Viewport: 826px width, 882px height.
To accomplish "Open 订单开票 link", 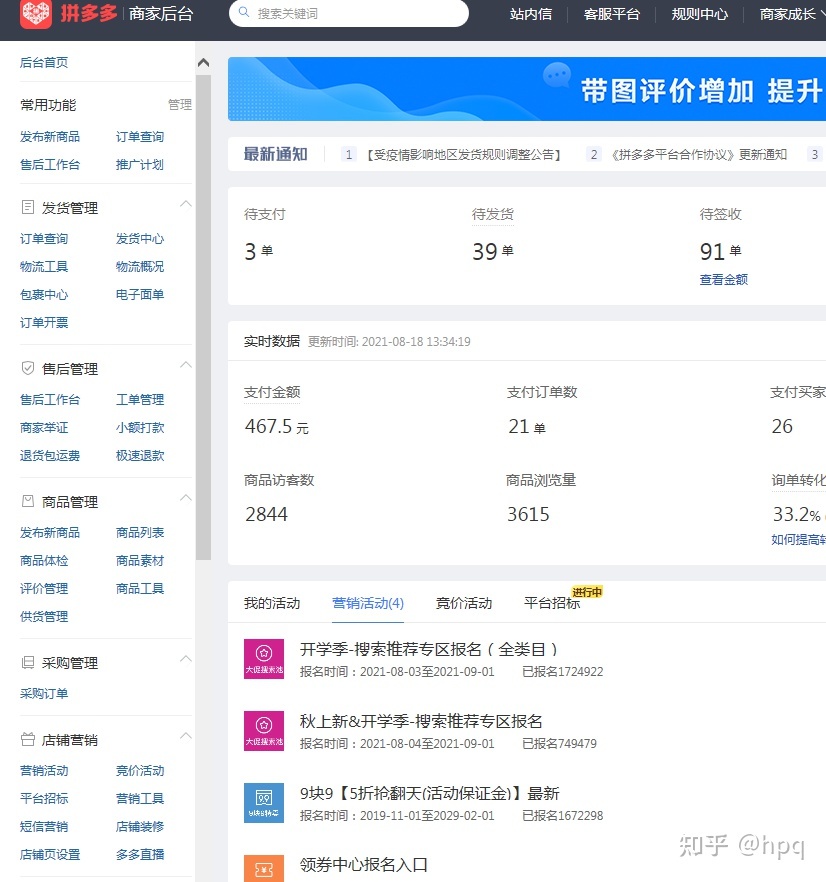I will 44,322.
